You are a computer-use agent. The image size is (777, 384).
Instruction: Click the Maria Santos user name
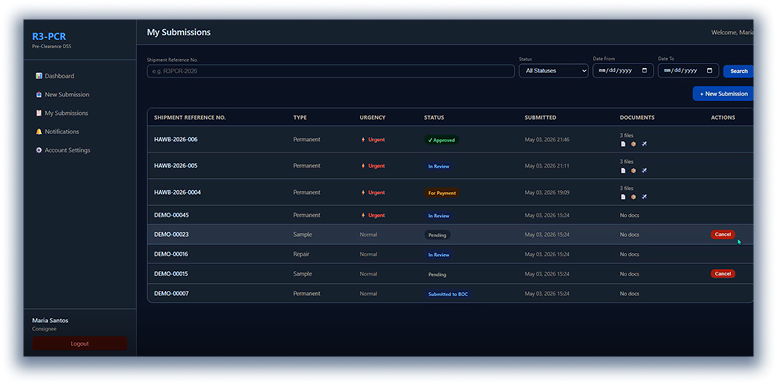tap(50, 321)
